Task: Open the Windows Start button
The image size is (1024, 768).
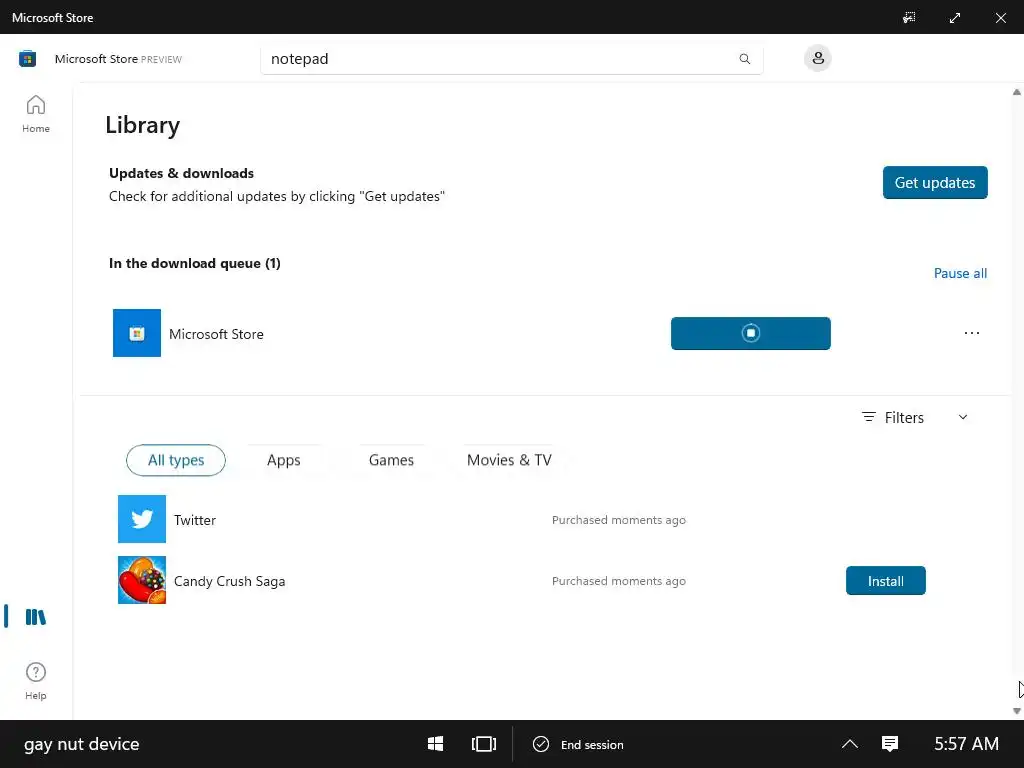Action: [436, 744]
